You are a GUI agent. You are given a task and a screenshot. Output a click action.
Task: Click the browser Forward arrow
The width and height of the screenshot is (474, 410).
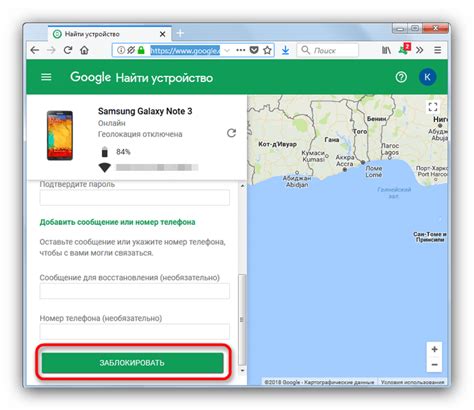click(51, 50)
